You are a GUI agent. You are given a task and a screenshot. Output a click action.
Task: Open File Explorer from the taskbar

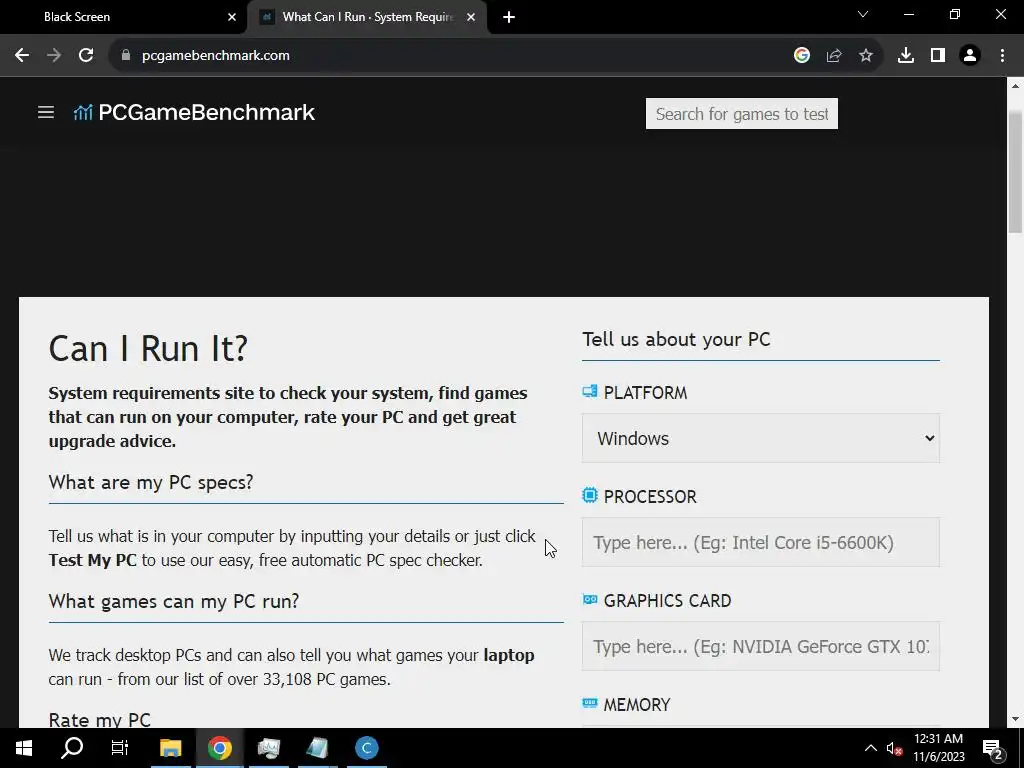tap(170, 748)
